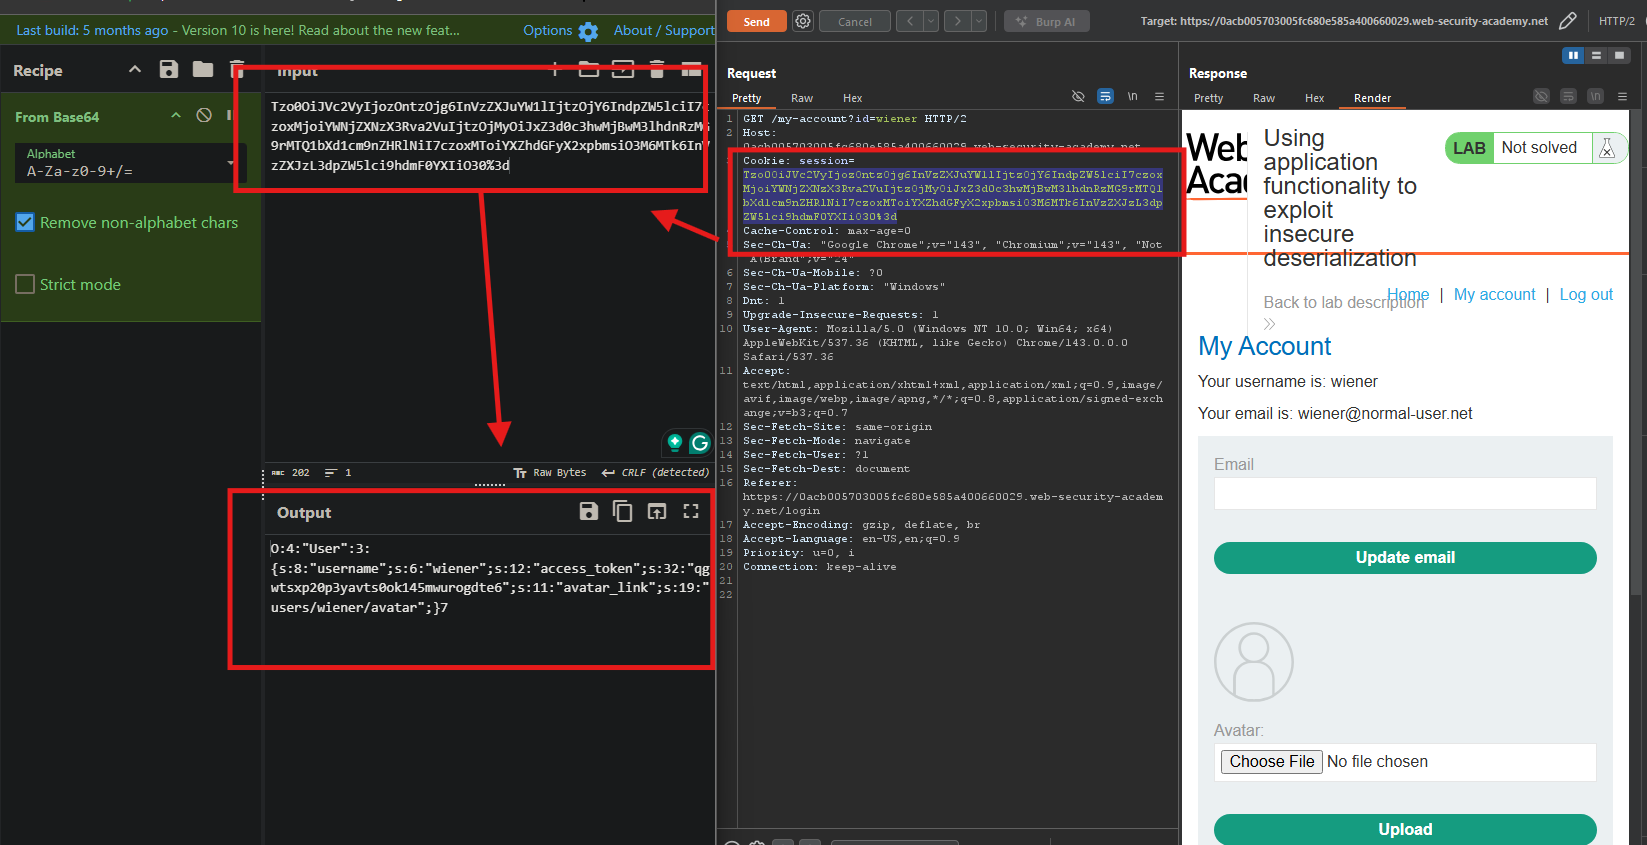Click the Update email button
Viewport: 1647px width, 845px height.
tap(1405, 558)
